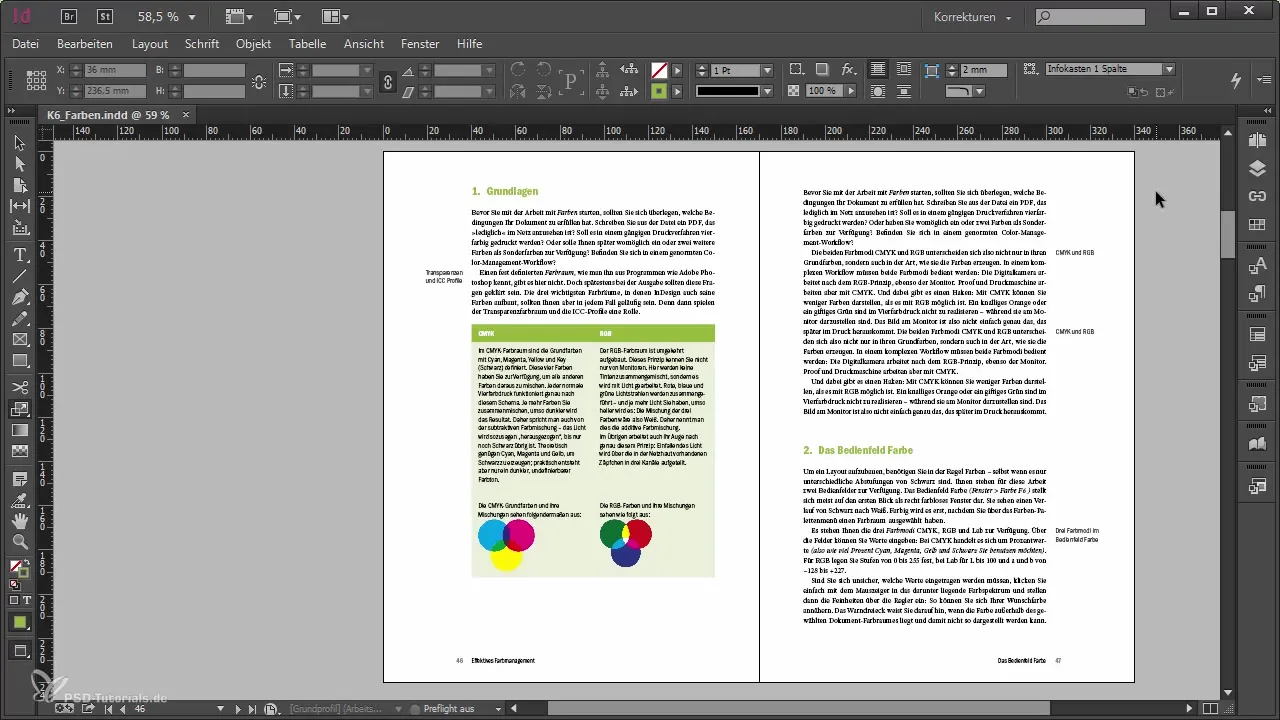Toggle screen mode button in toolbox
This screenshot has height=720, width=1280.
click(19, 651)
